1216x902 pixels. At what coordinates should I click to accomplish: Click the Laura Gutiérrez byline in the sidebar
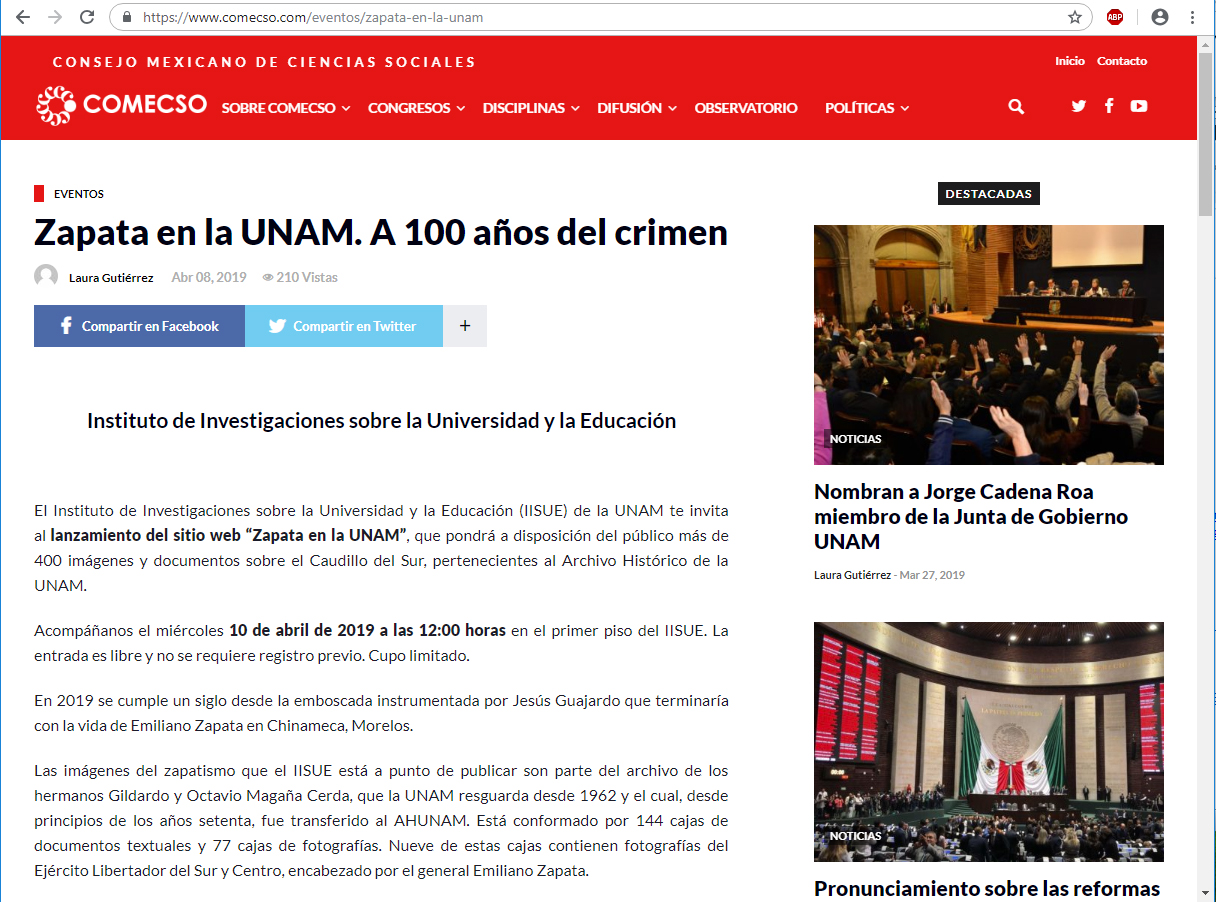pyautogui.click(x=854, y=575)
